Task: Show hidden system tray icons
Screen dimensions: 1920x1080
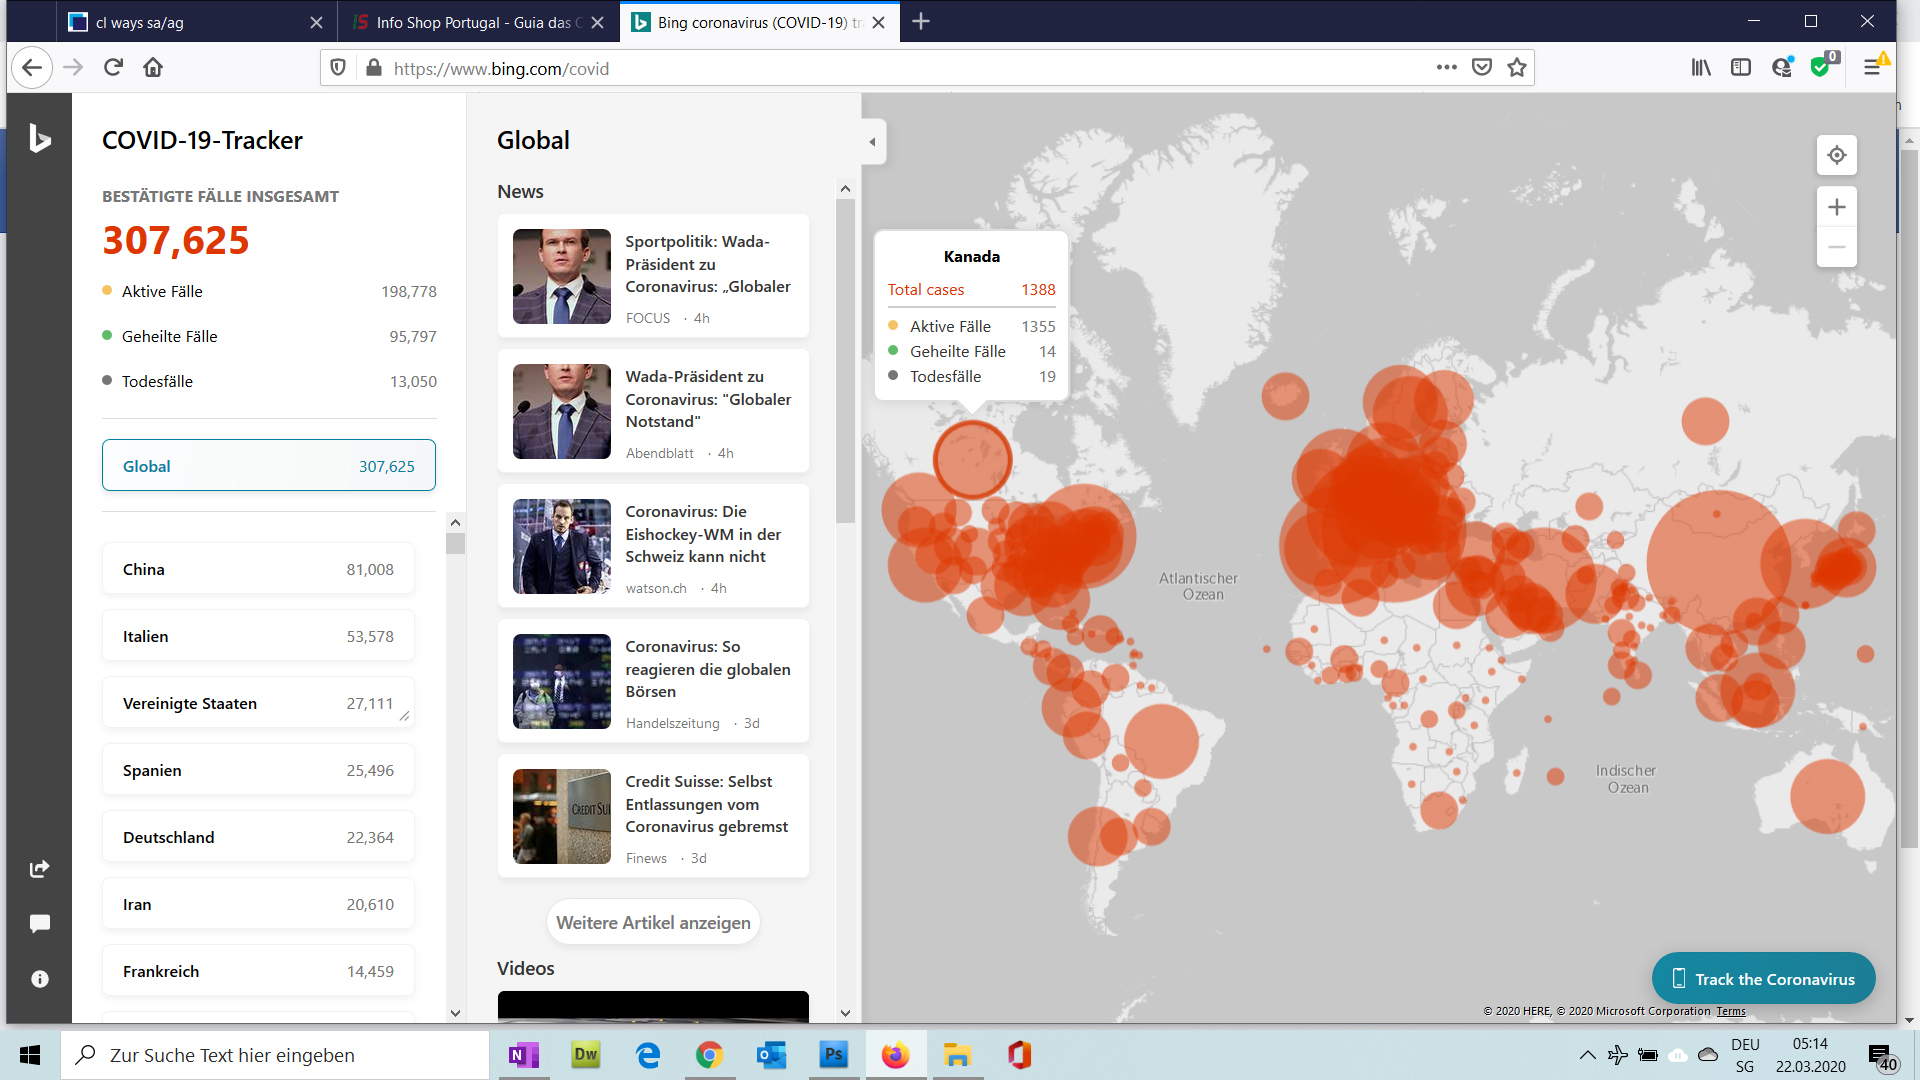Action: 1587,1055
